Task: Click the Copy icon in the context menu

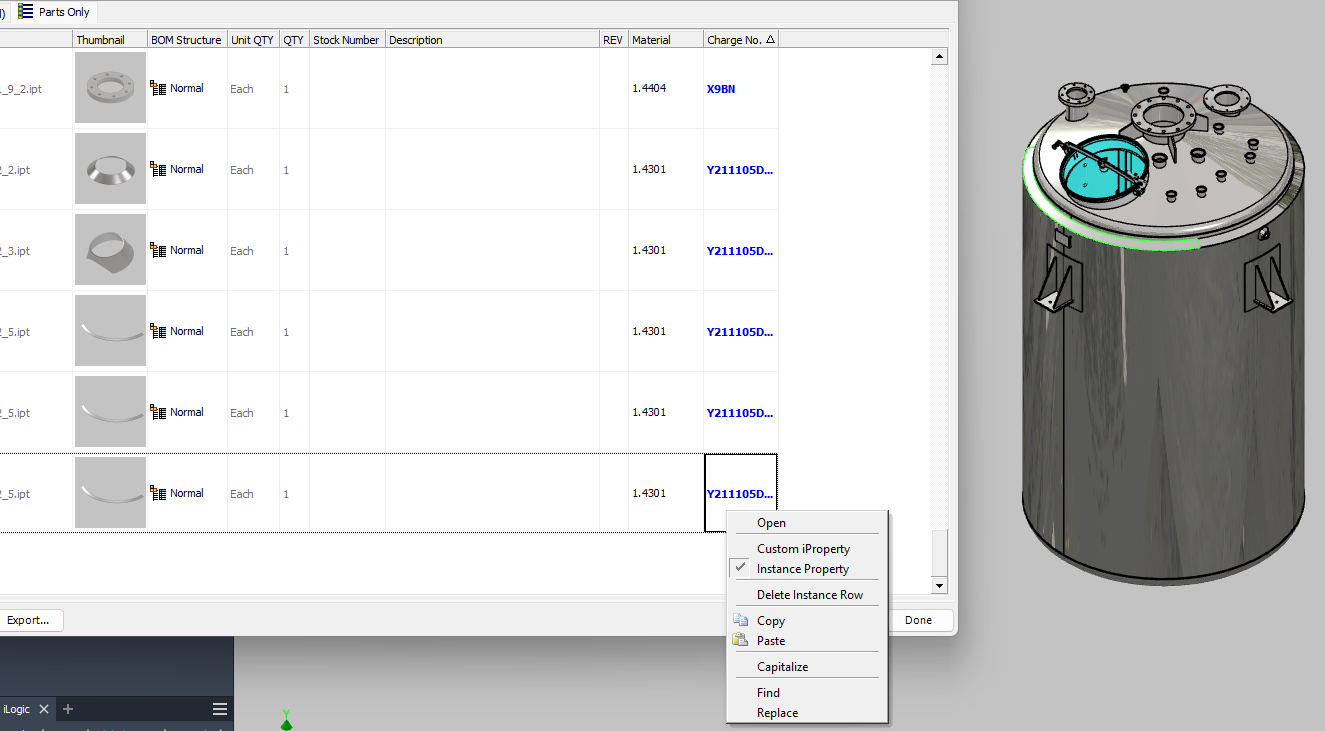Action: coord(741,620)
